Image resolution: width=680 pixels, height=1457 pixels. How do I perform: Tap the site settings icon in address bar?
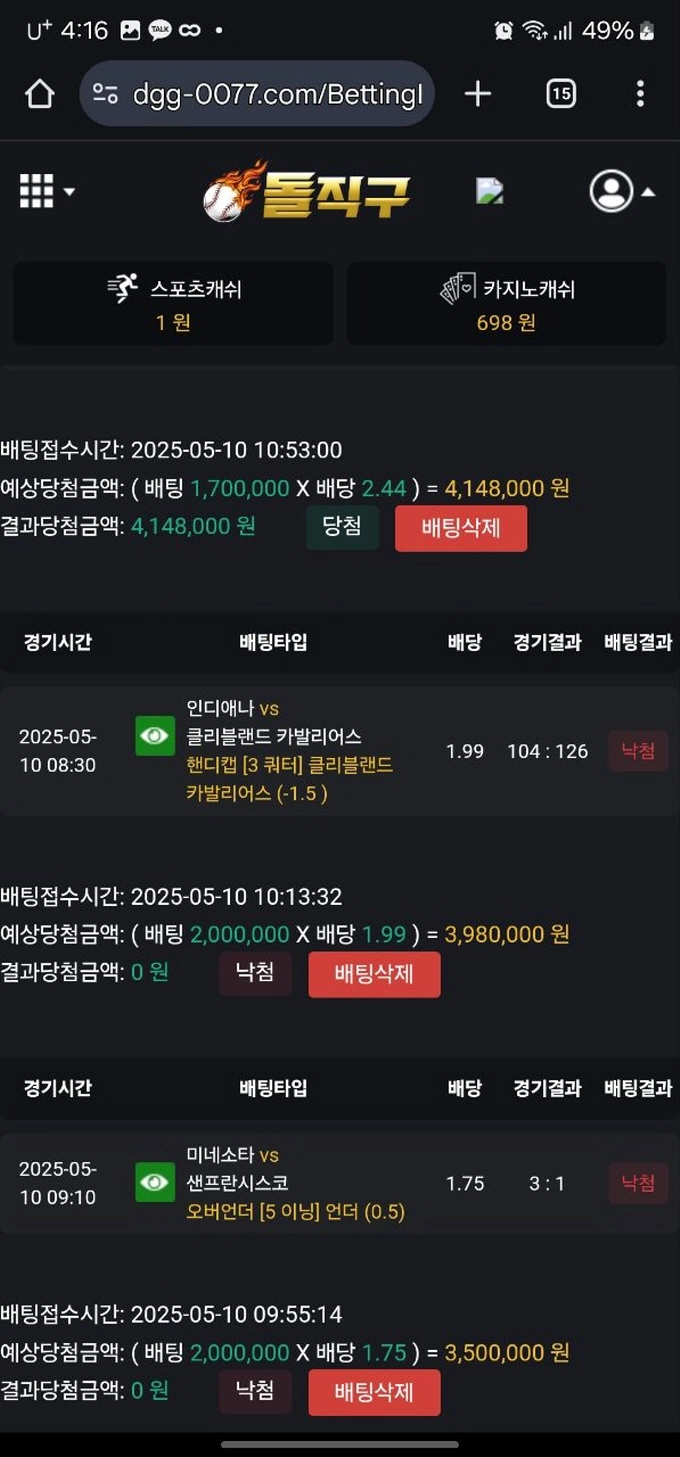tap(105, 94)
